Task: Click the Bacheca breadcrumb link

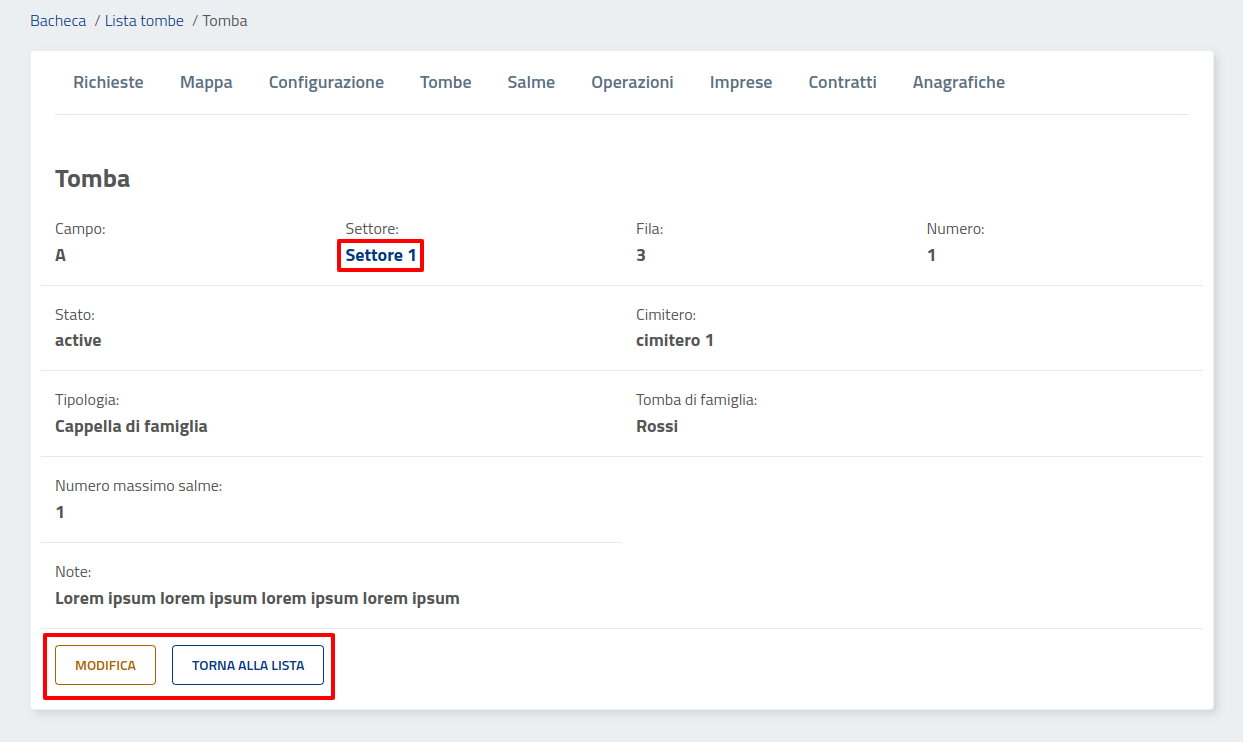Action: pos(58,20)
